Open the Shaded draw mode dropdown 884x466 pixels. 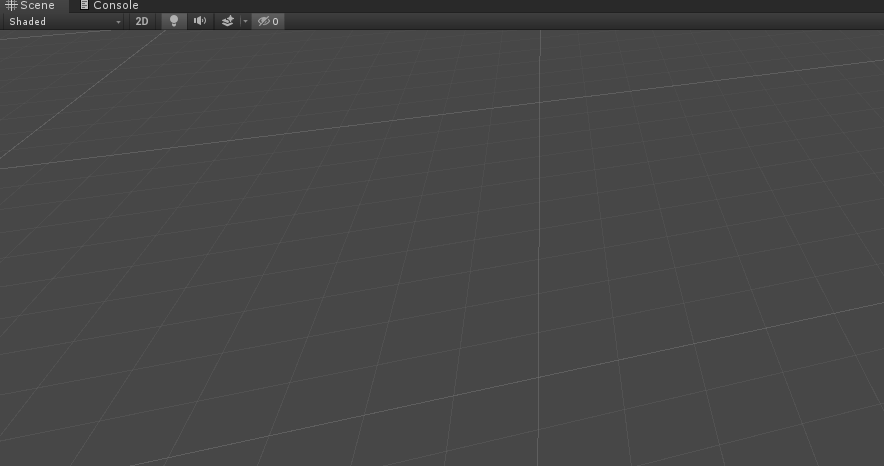[64, 21]
